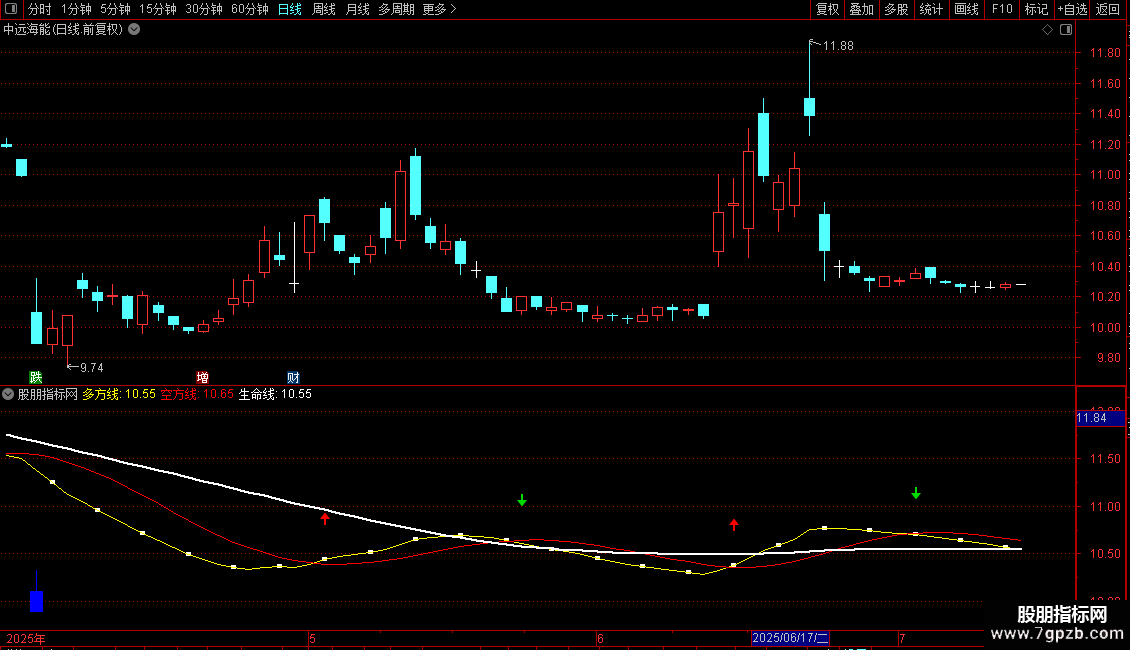The width and height of the screenshot is (1130, 650).
Task: Open 画线 drawing tools
Action: [x=966, y=9]
